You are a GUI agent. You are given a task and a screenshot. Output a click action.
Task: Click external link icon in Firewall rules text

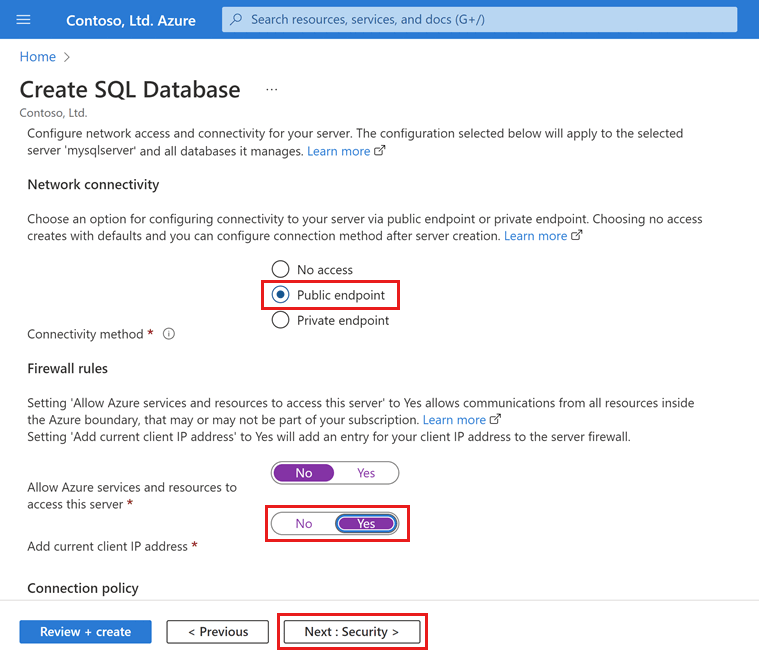[x=495, y=420]
